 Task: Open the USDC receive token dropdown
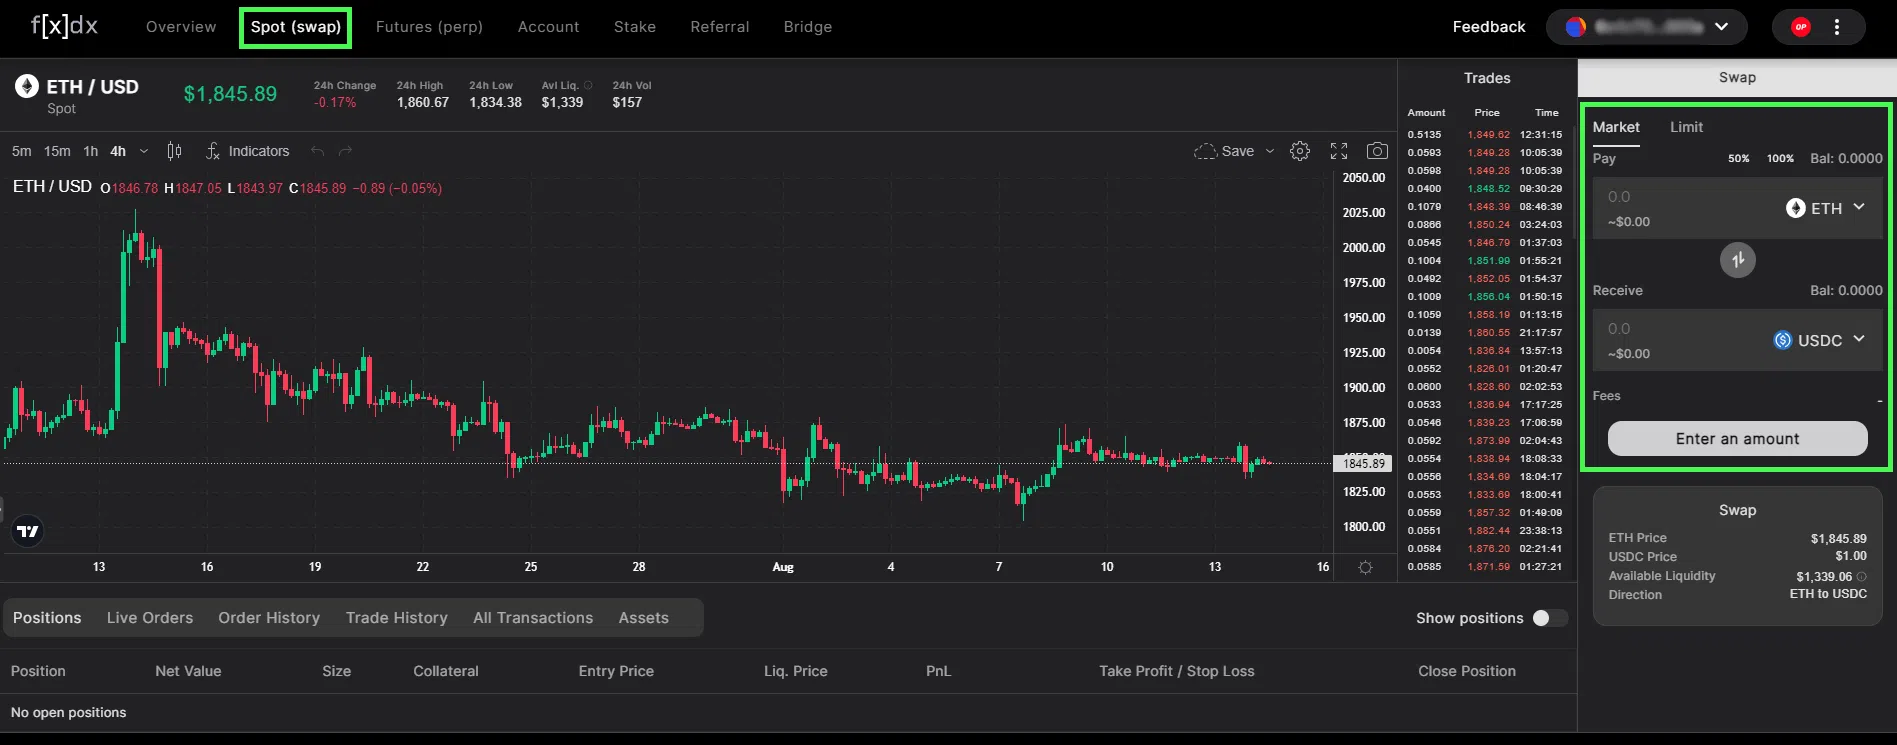[x=1820, y=340]
